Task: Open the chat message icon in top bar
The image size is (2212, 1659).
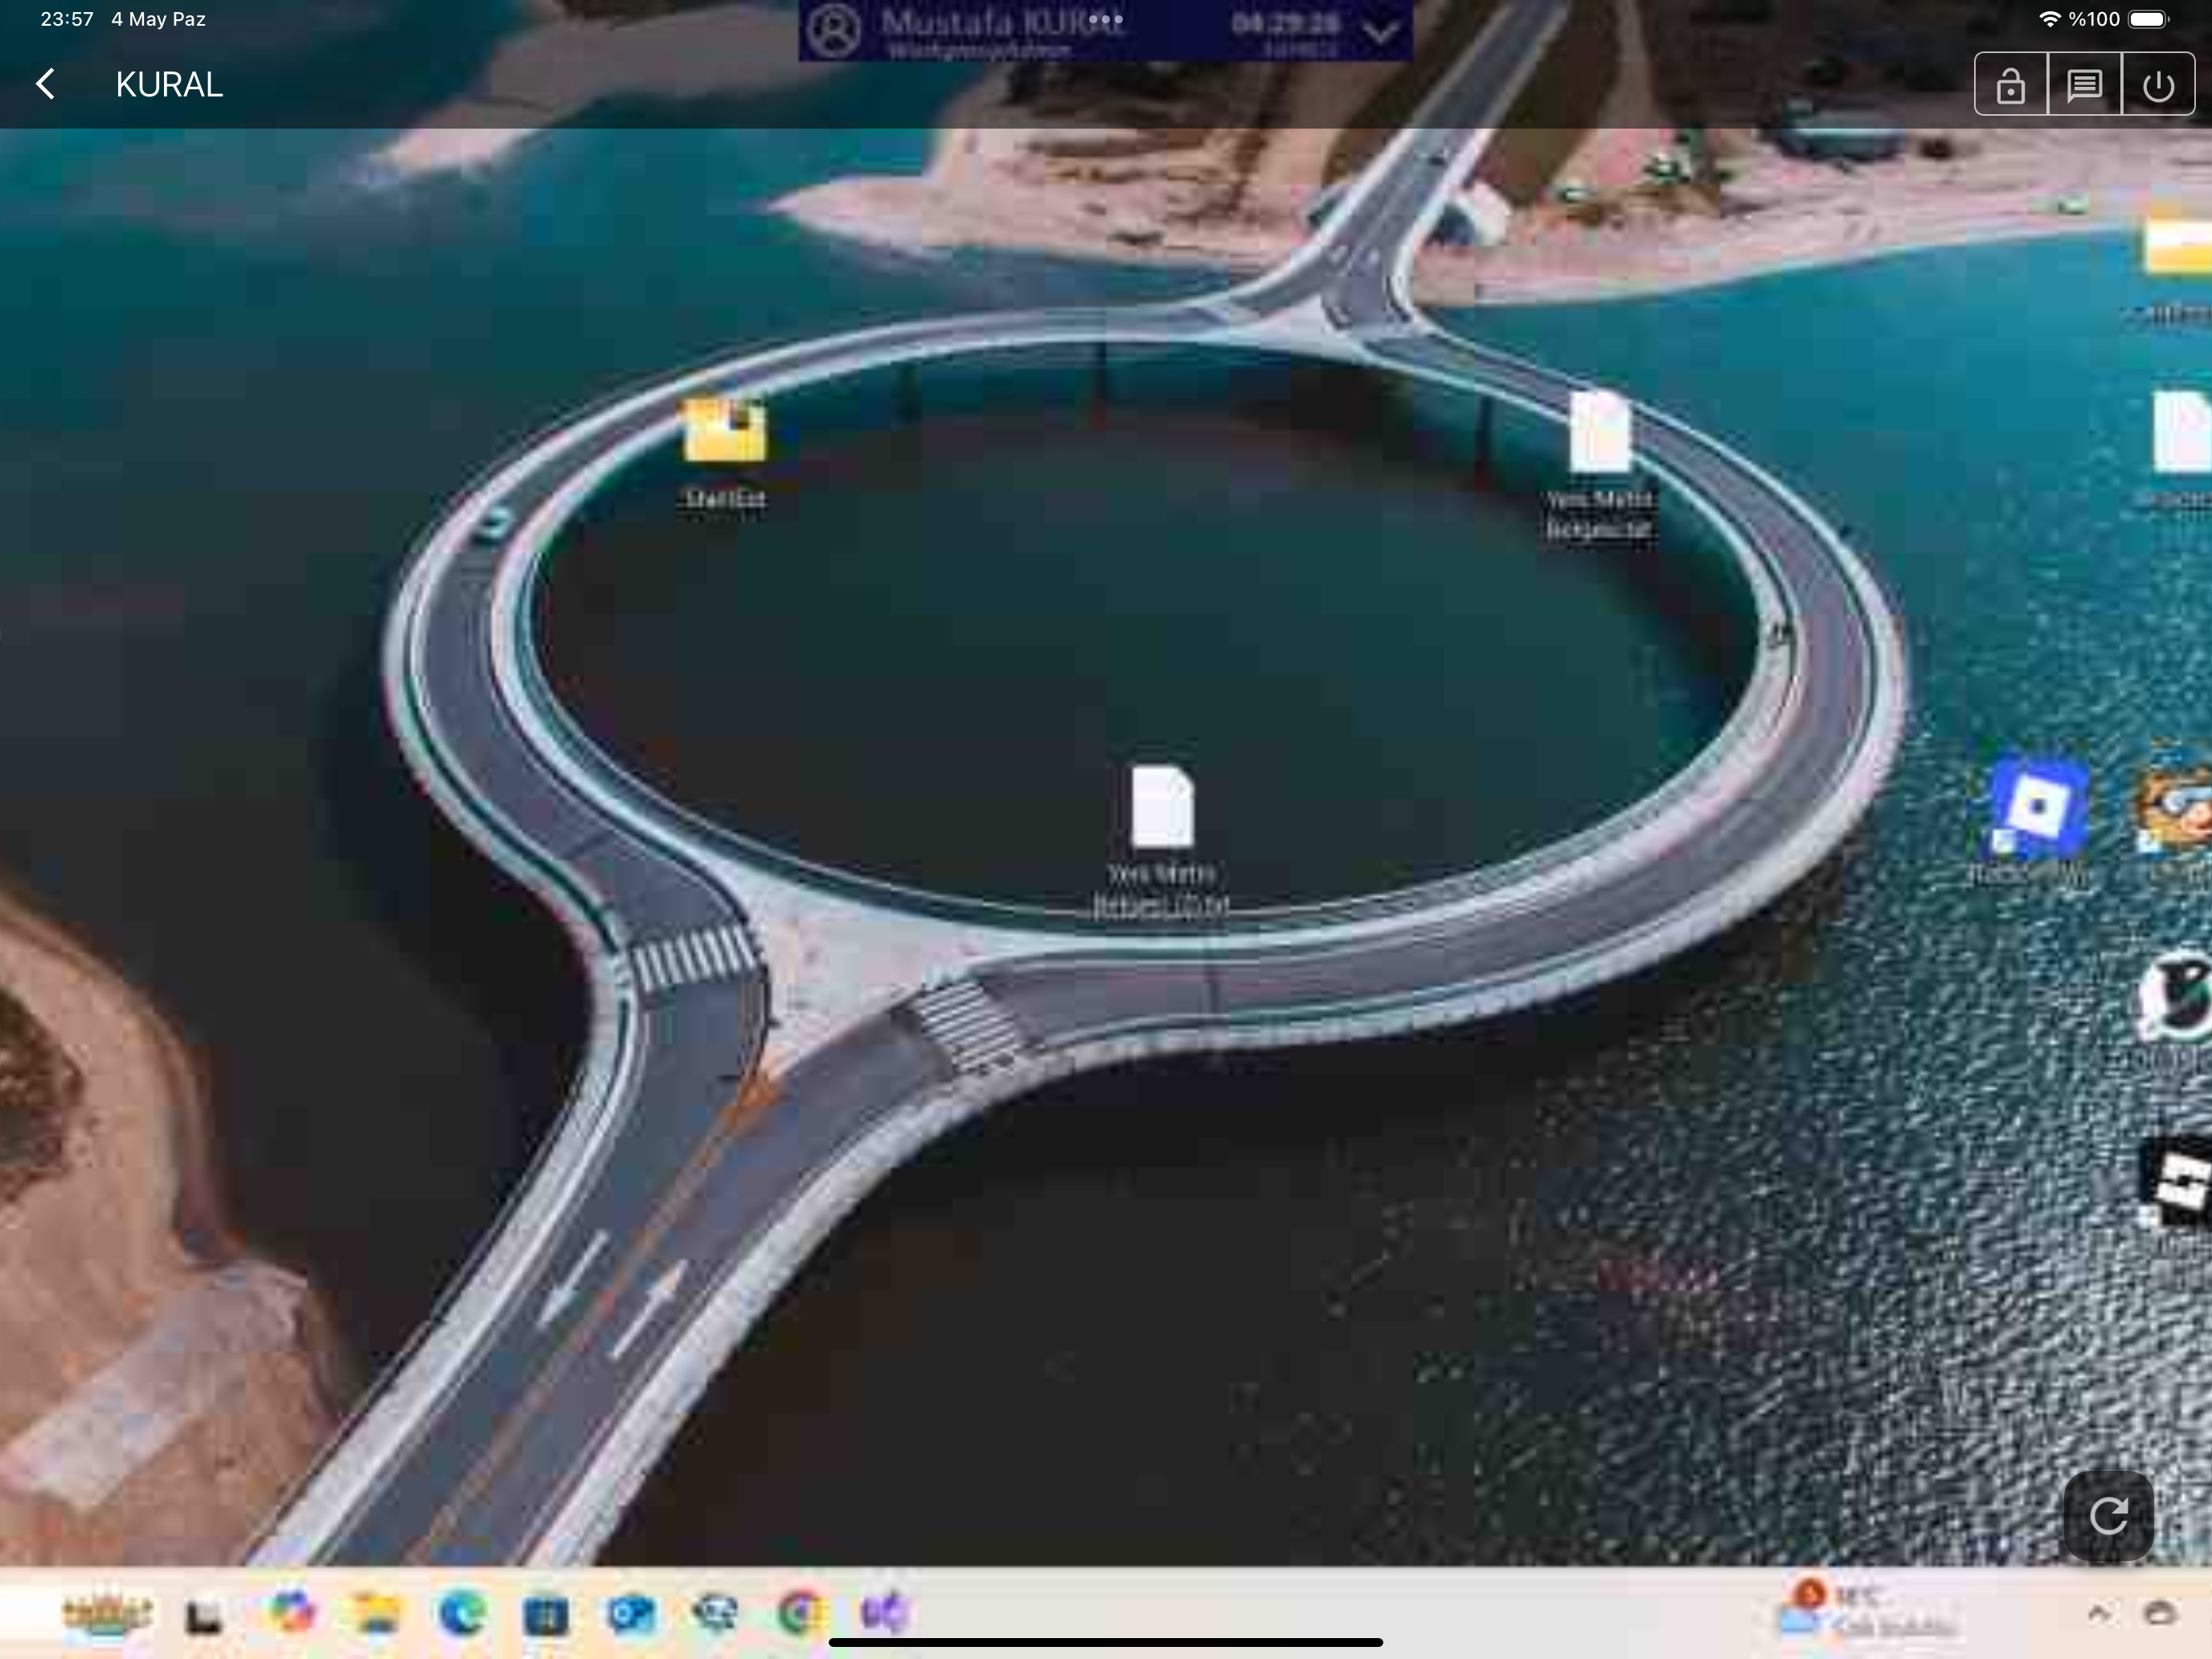Action: point(2084,85)
